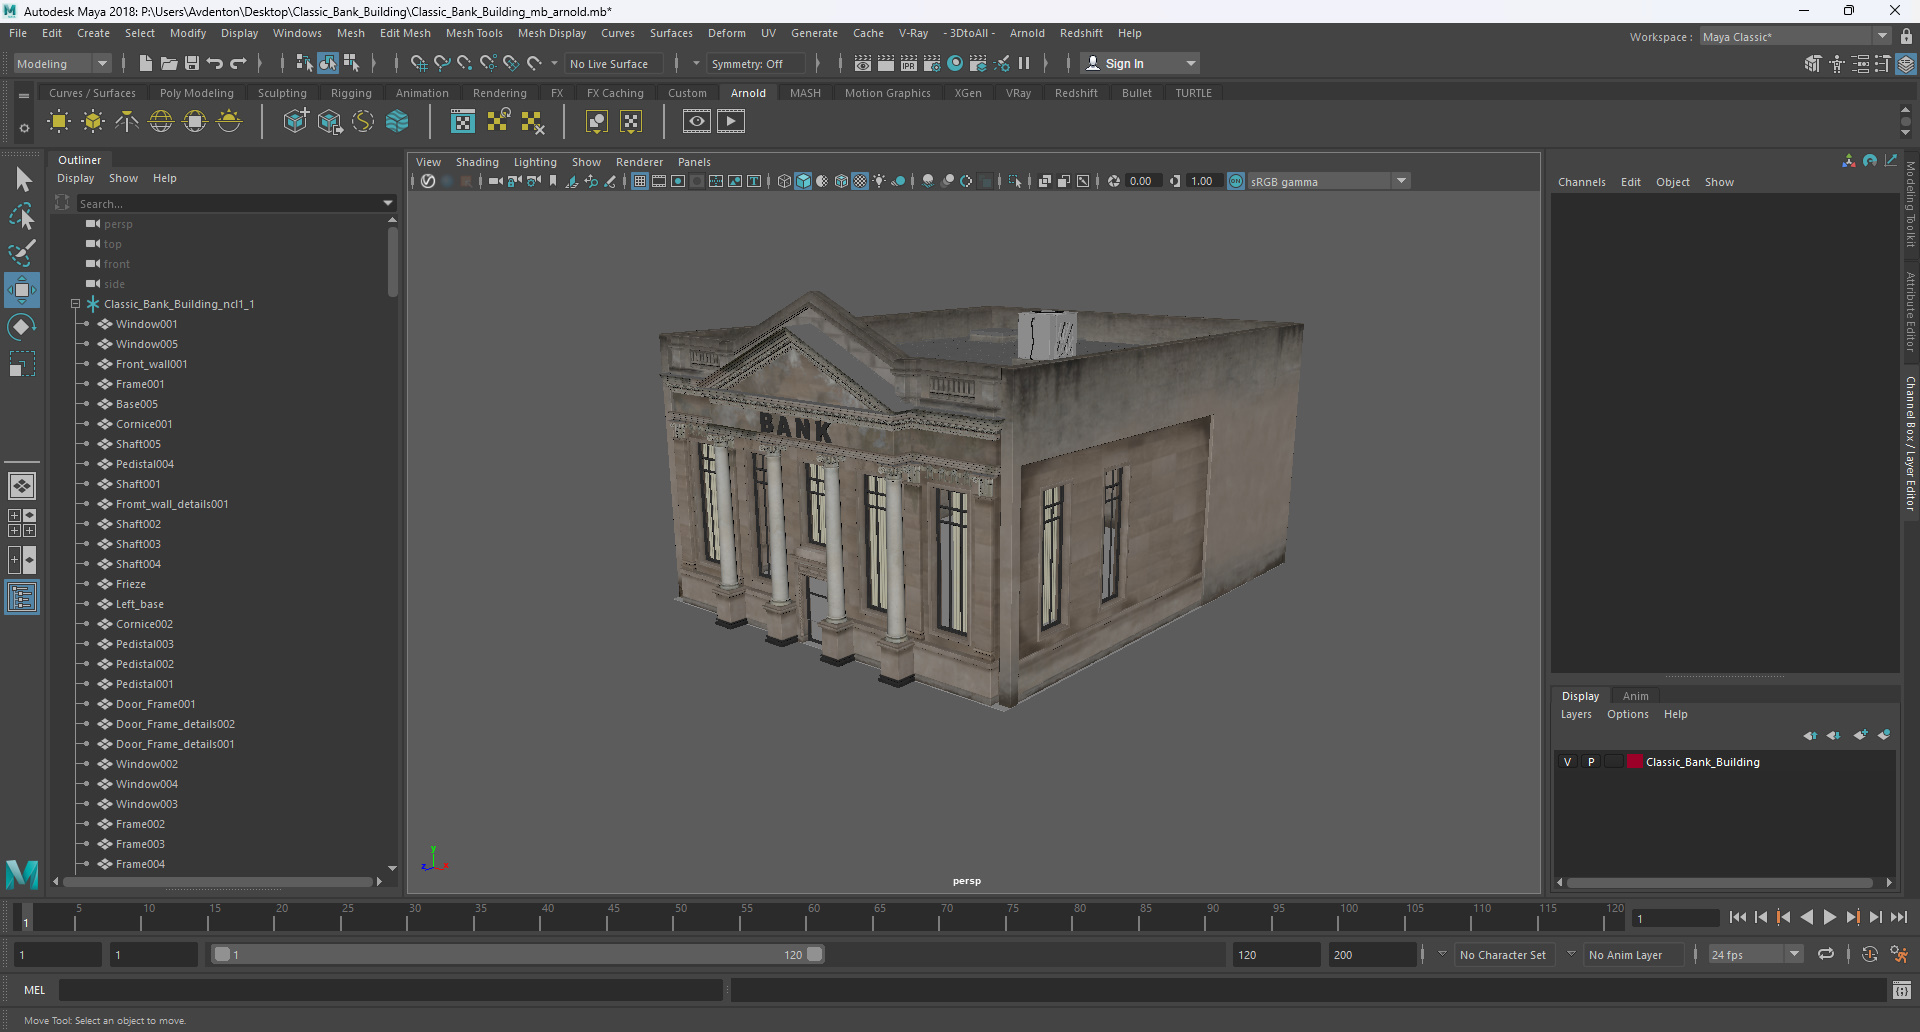
Task: Open the Modeling menu set dropdown
Action: coord(62,63)
